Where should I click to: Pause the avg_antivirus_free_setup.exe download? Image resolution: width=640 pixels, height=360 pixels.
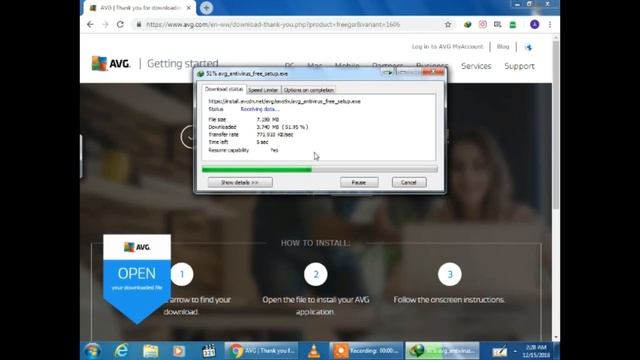tap(359, 182)
